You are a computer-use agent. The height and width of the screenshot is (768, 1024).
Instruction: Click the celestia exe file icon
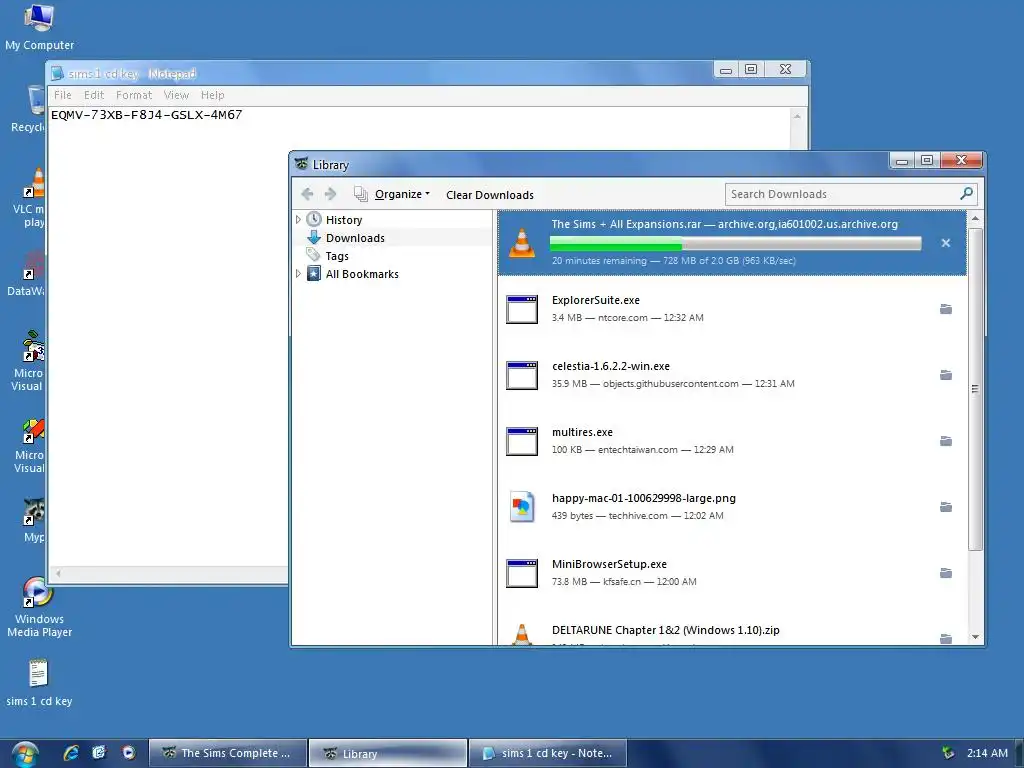click(x=522, y=376)
